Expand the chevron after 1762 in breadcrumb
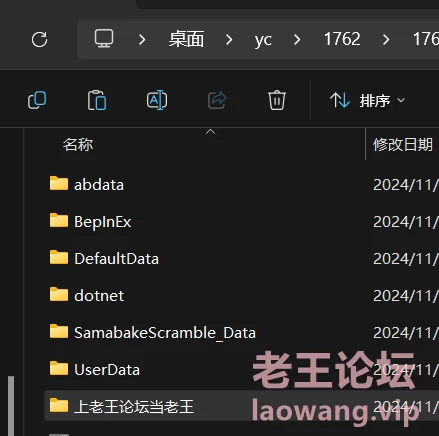Screen dimensions: 439x436 coord(386,40)
